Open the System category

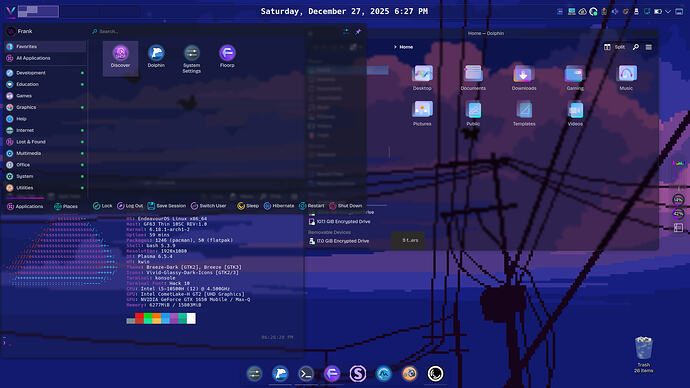tap(45, 176)
